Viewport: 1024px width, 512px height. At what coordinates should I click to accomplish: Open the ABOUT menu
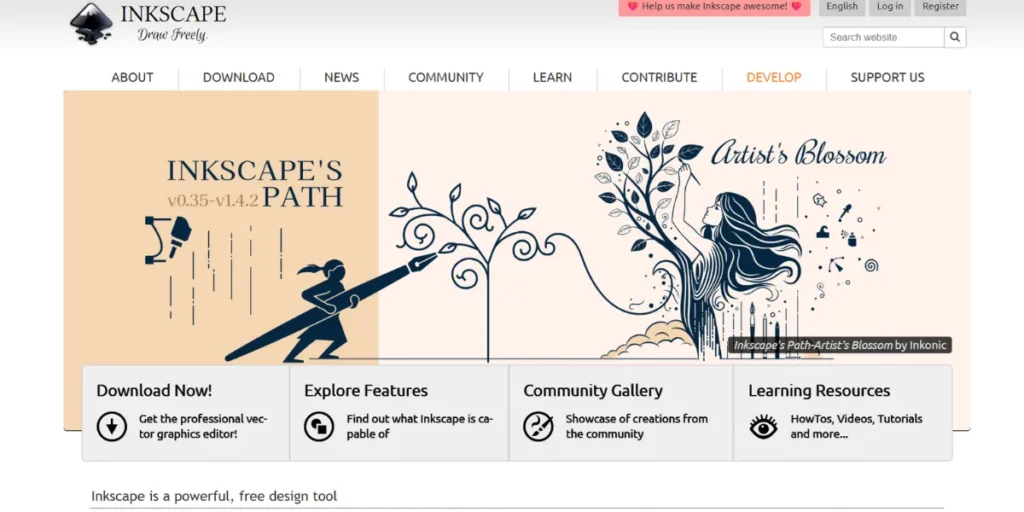(x=132, y=77)
